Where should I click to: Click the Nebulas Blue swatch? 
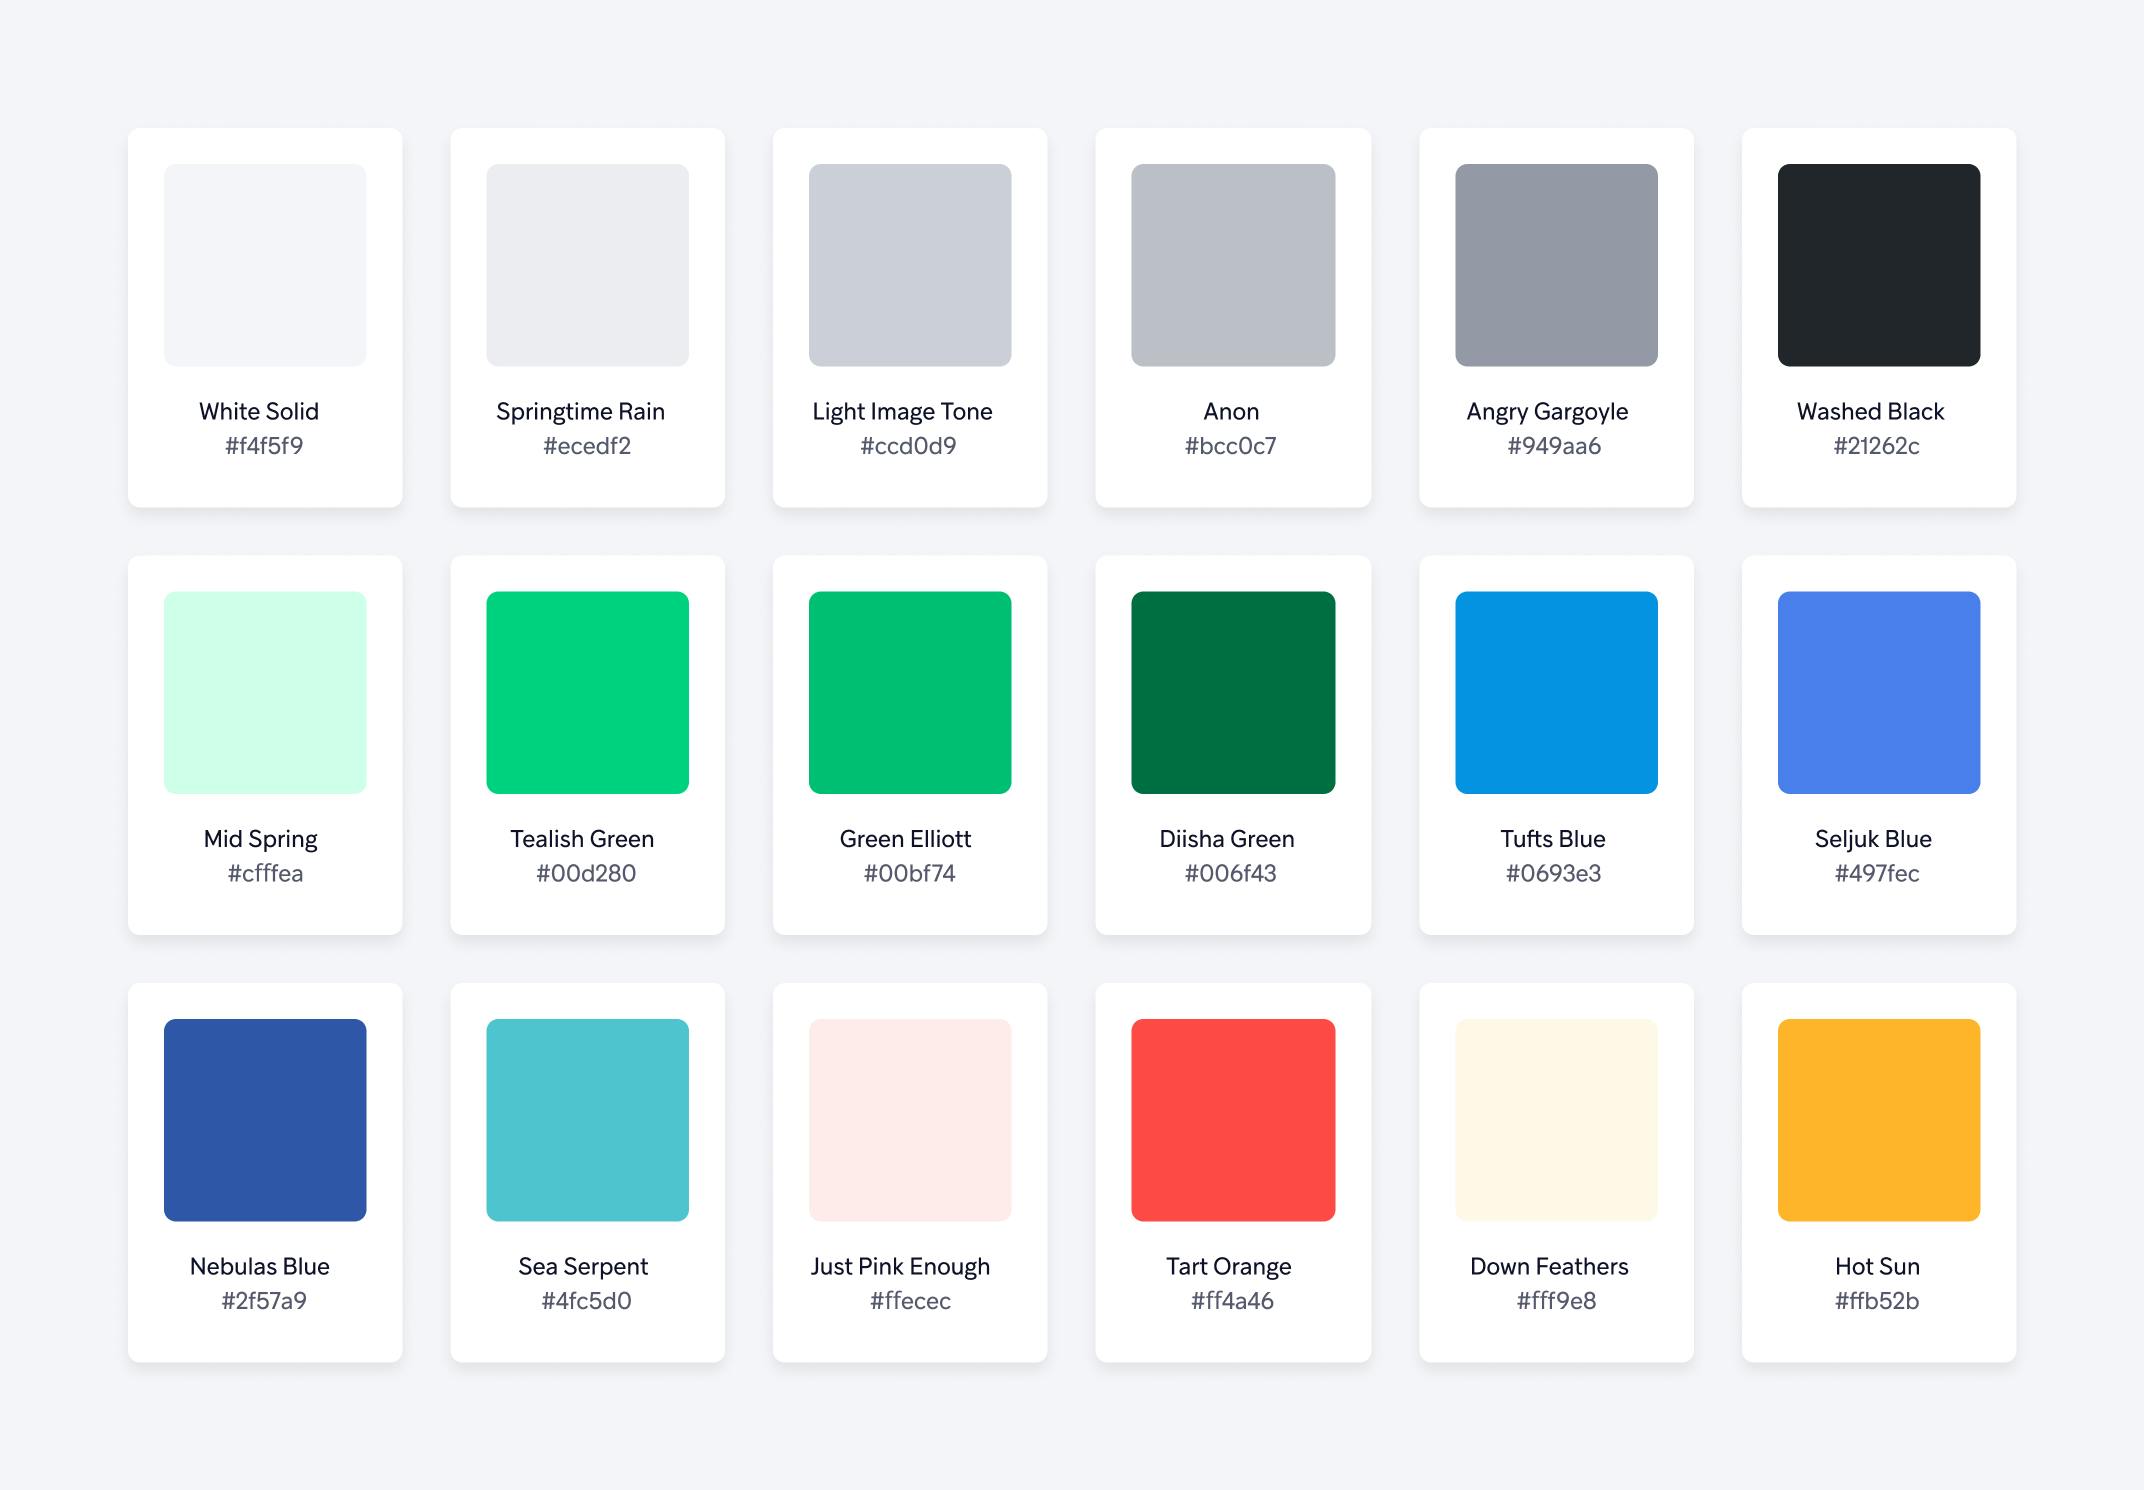(265, 1120)
